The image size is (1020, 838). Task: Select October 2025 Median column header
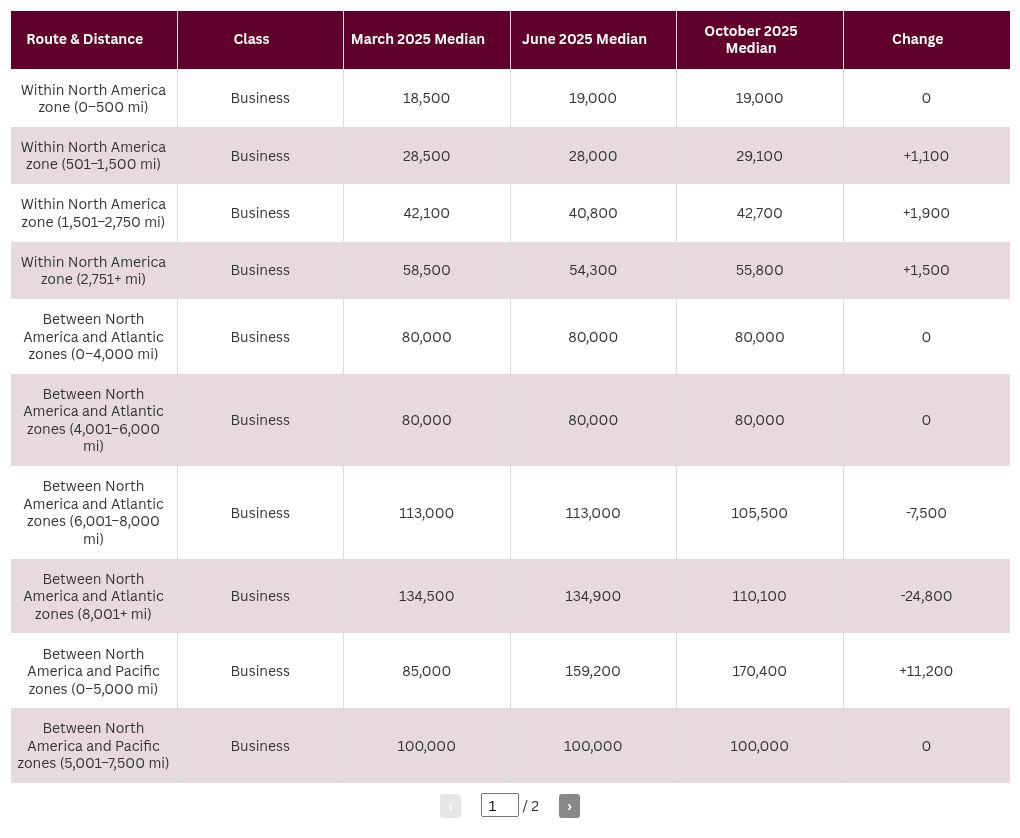tap(760, 40)
